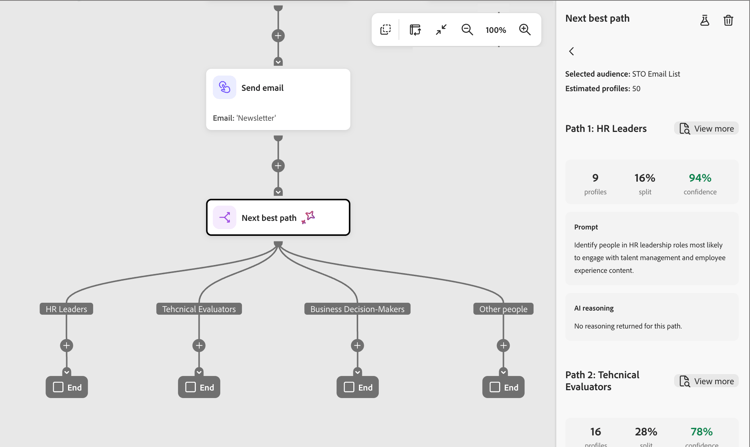The height and width of the screenshot is (447, 750).
Task: Select the Other people branch label
Action: coord(503,309)
